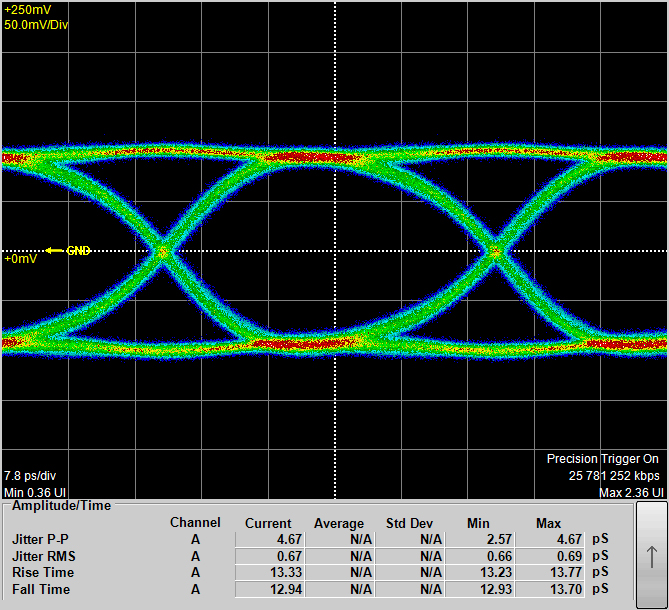Click the 25 781 252 kbps bit rate

(614, 476)
